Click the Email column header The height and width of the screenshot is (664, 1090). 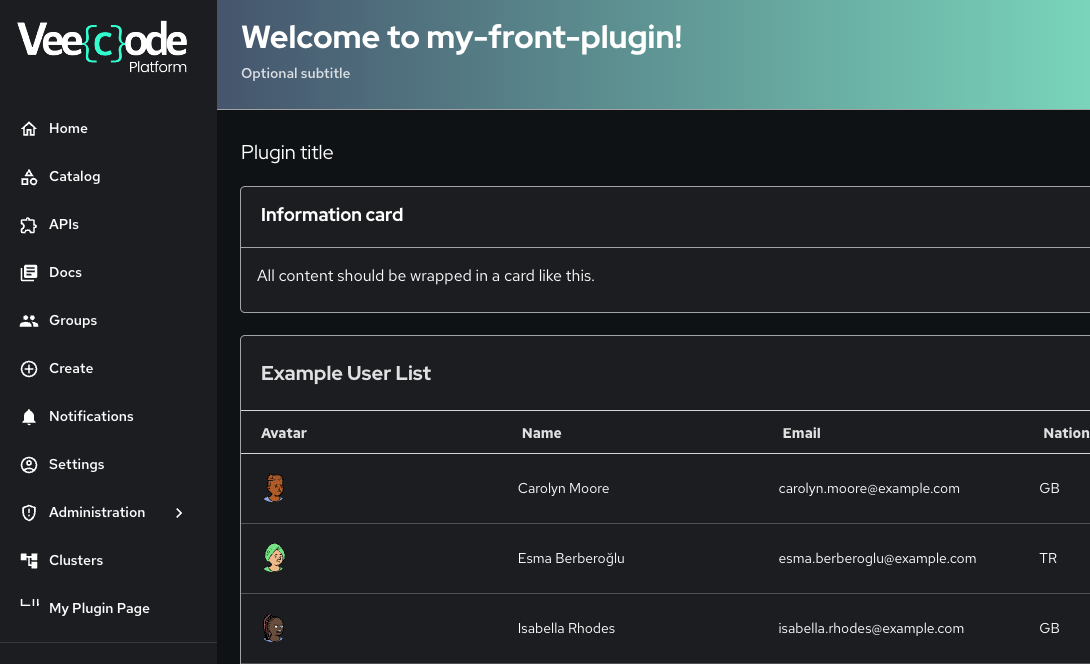(802, 433)
